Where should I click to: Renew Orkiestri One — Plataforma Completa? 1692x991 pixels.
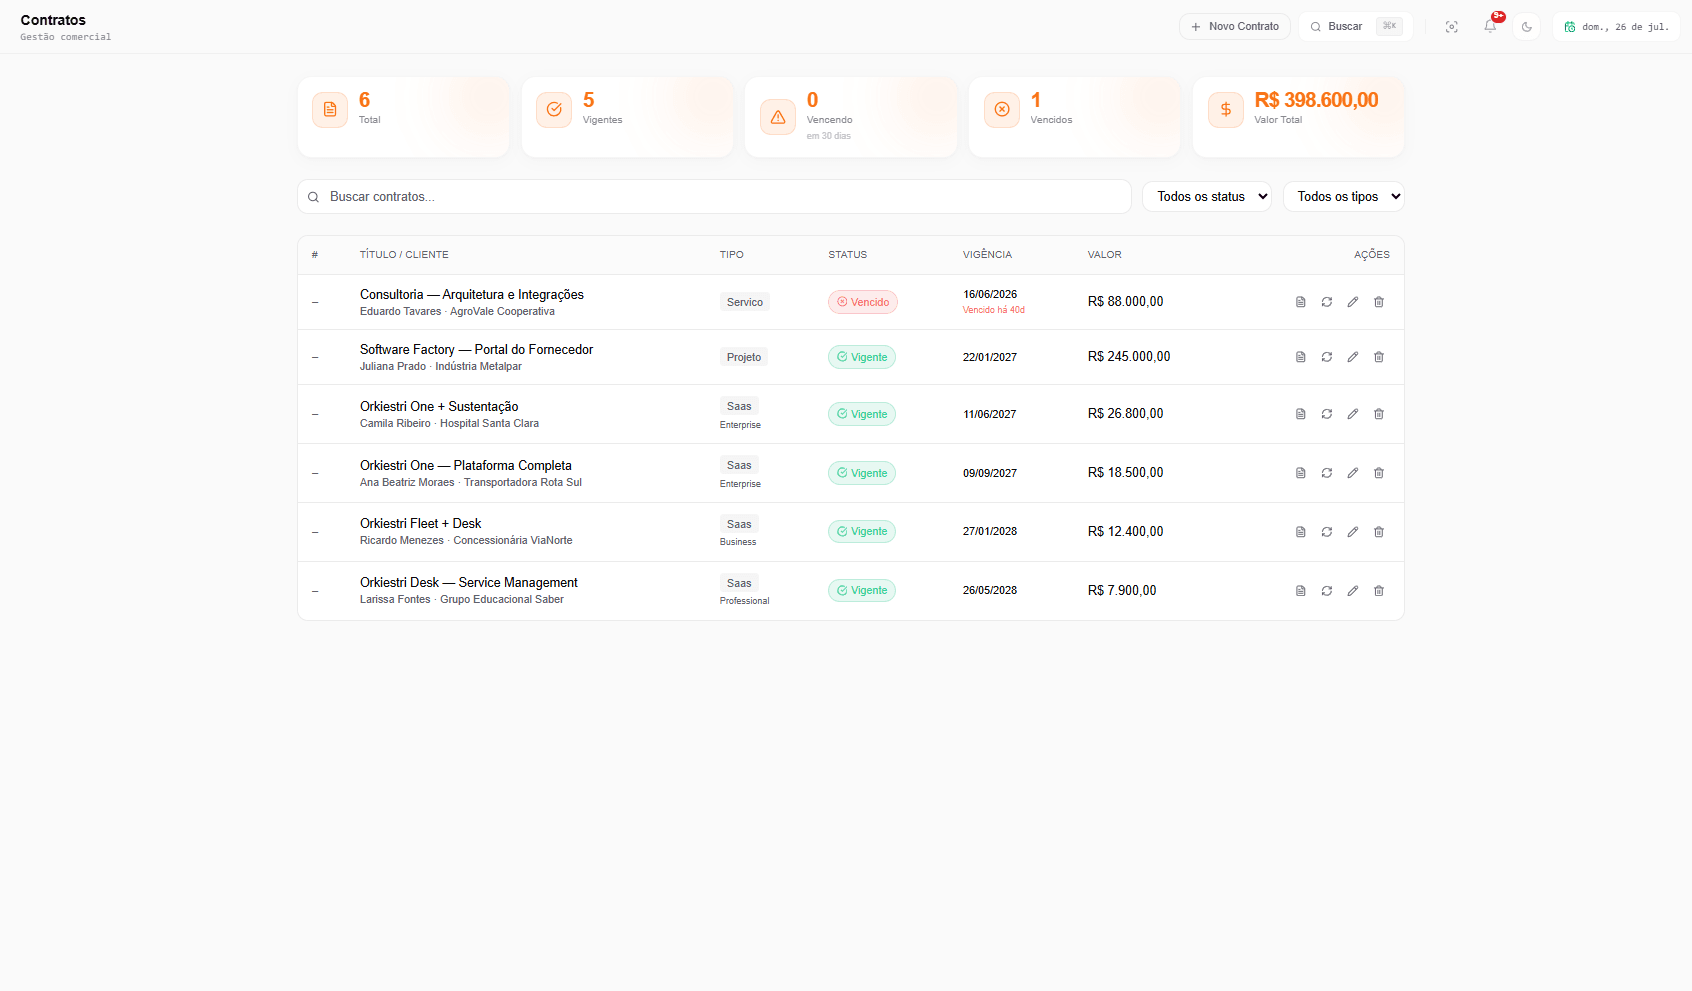[x=1326, y=473]
